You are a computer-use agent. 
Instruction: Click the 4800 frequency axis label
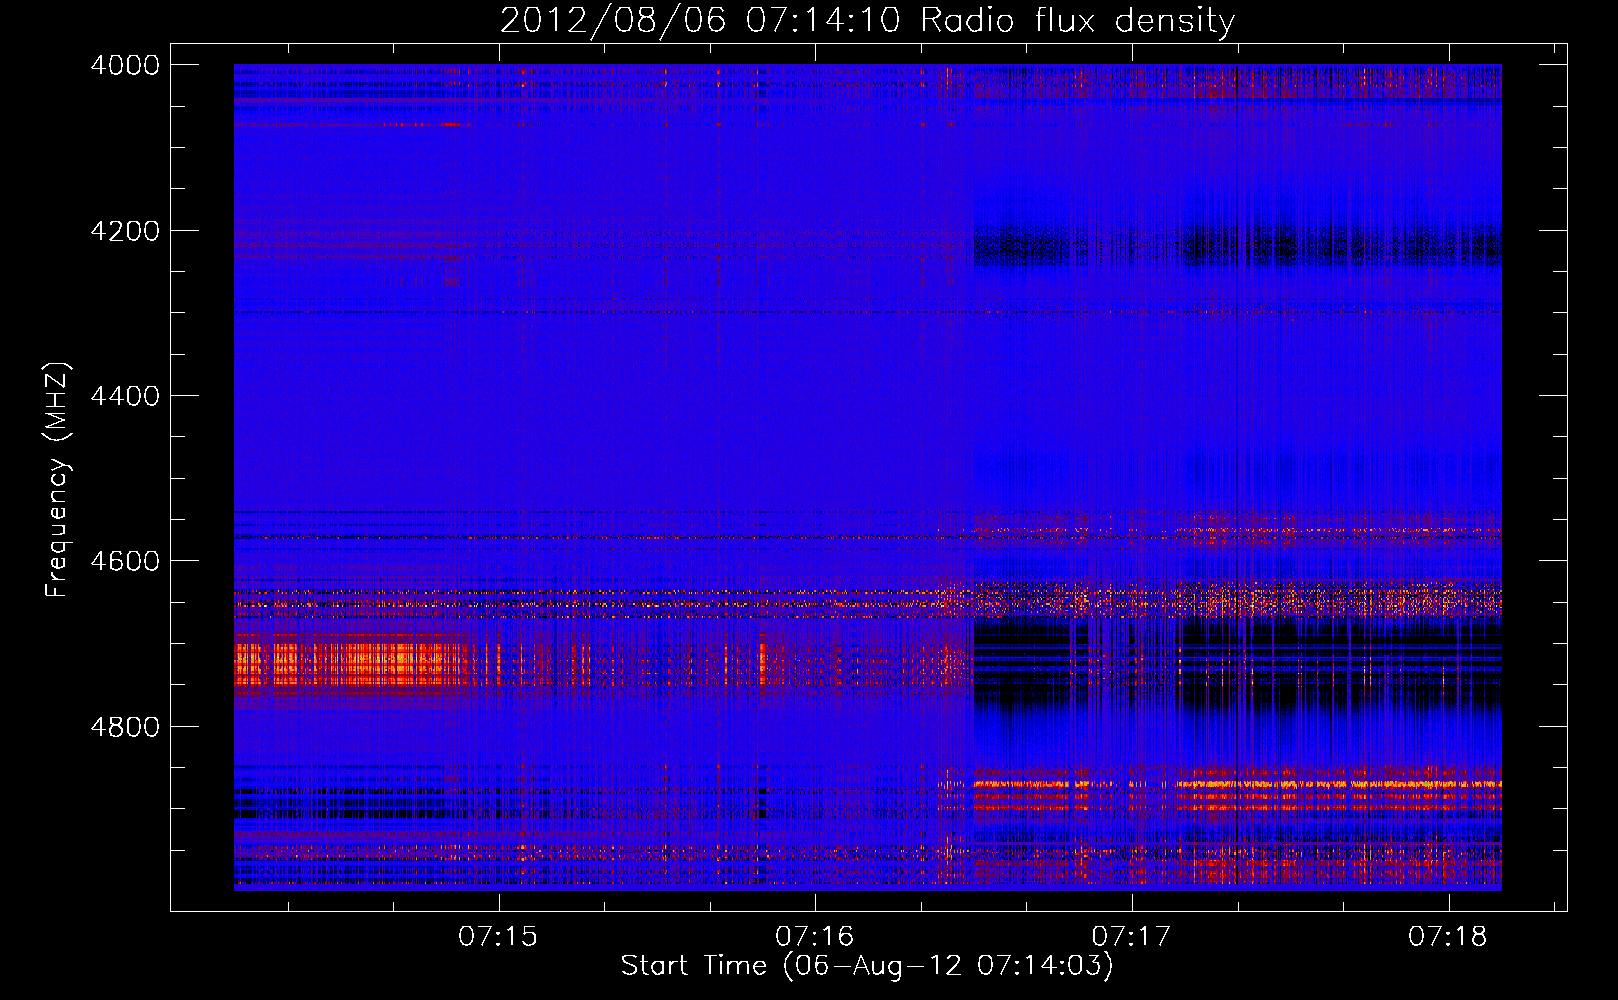click(125, 727)
